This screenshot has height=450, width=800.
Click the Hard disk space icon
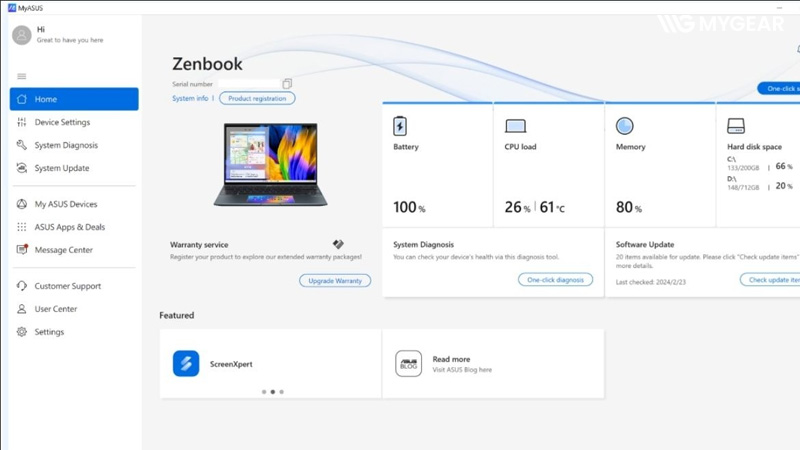coord(736,126)
